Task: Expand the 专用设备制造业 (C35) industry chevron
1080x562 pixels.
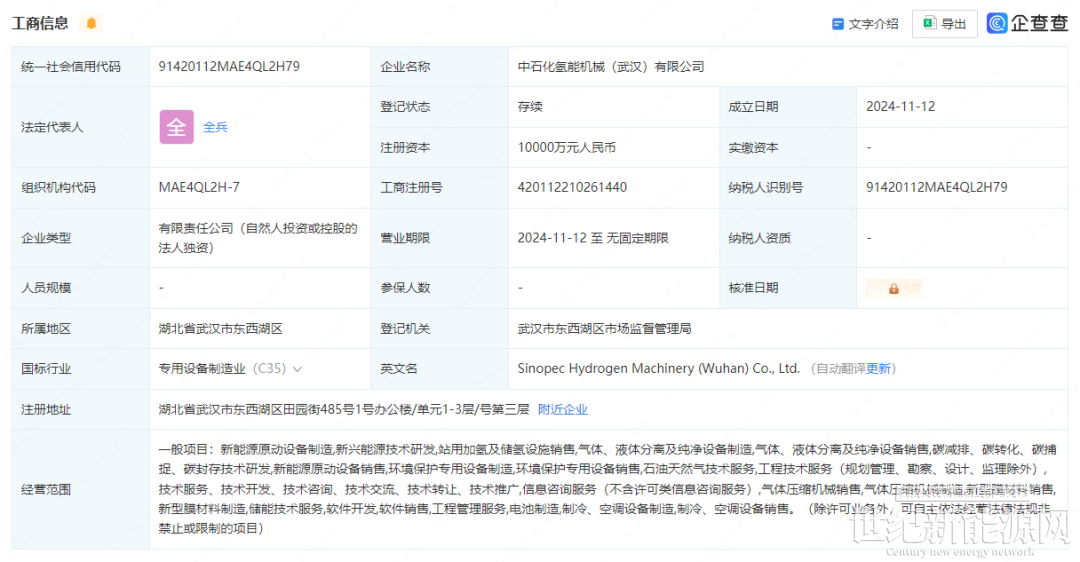Action: pos(297,369)
